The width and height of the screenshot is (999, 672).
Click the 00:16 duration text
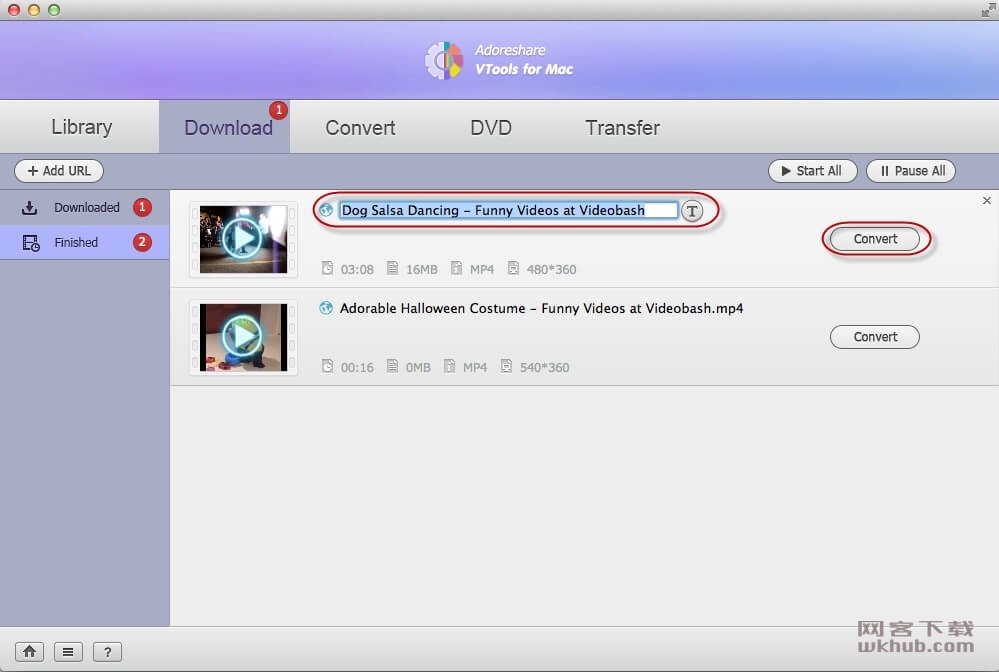click(357, 368)
